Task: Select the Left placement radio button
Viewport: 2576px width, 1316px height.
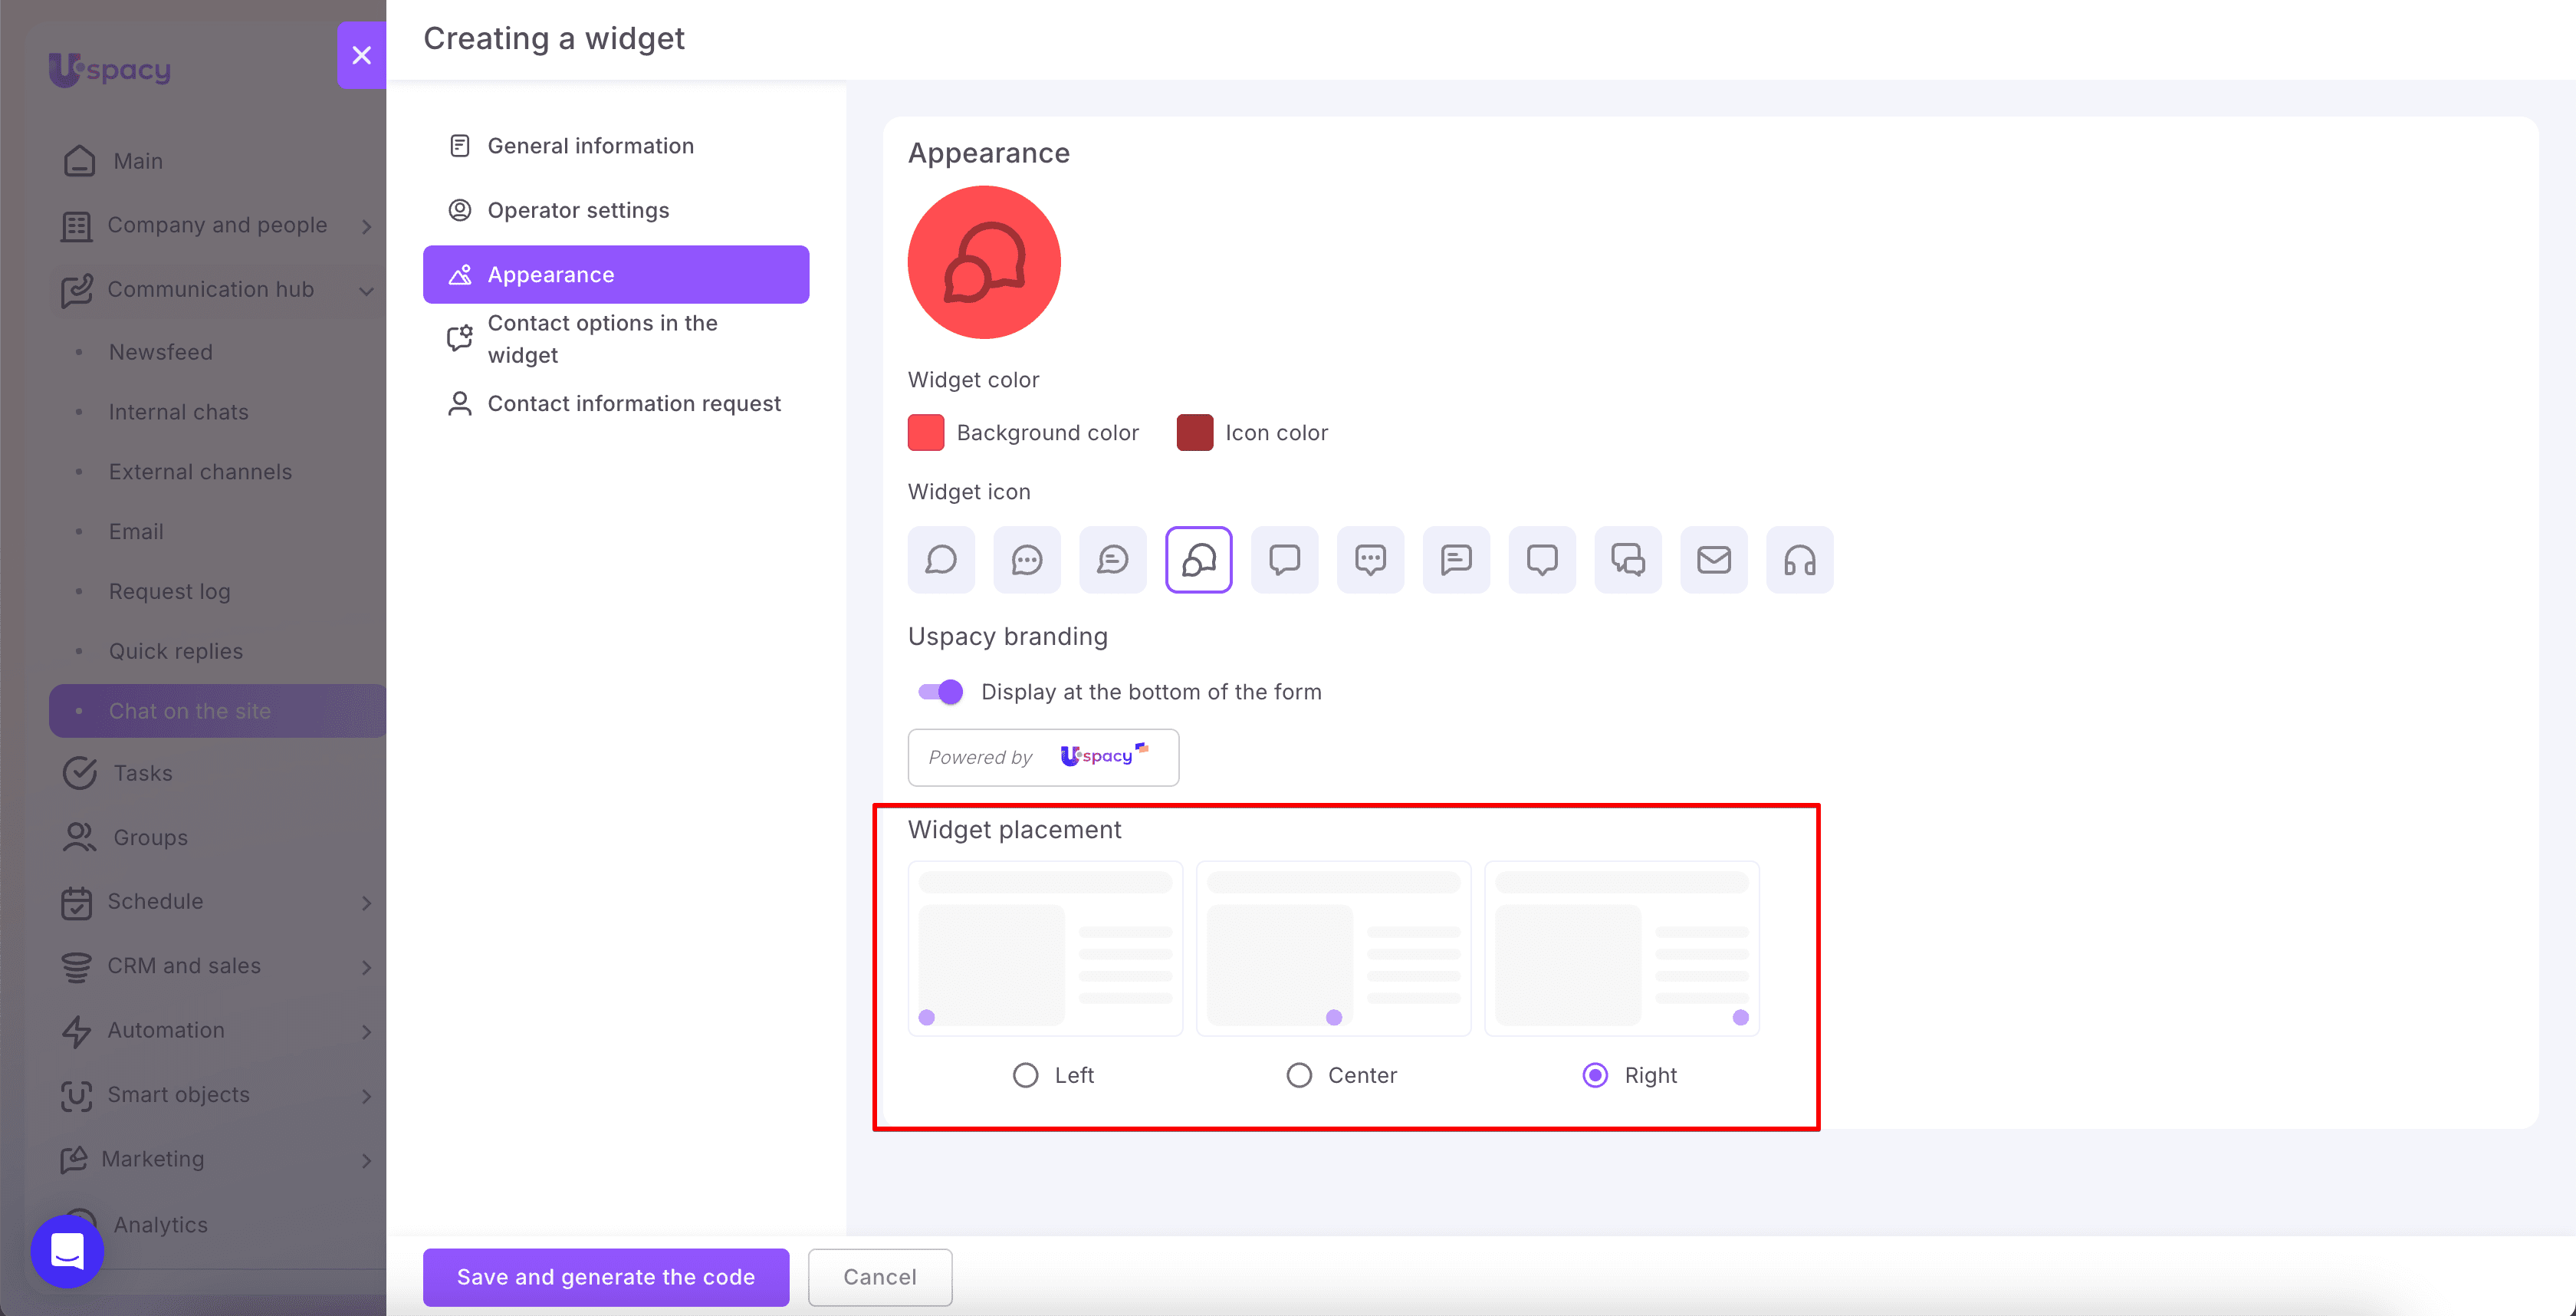Action: tap(1026, 1075)
